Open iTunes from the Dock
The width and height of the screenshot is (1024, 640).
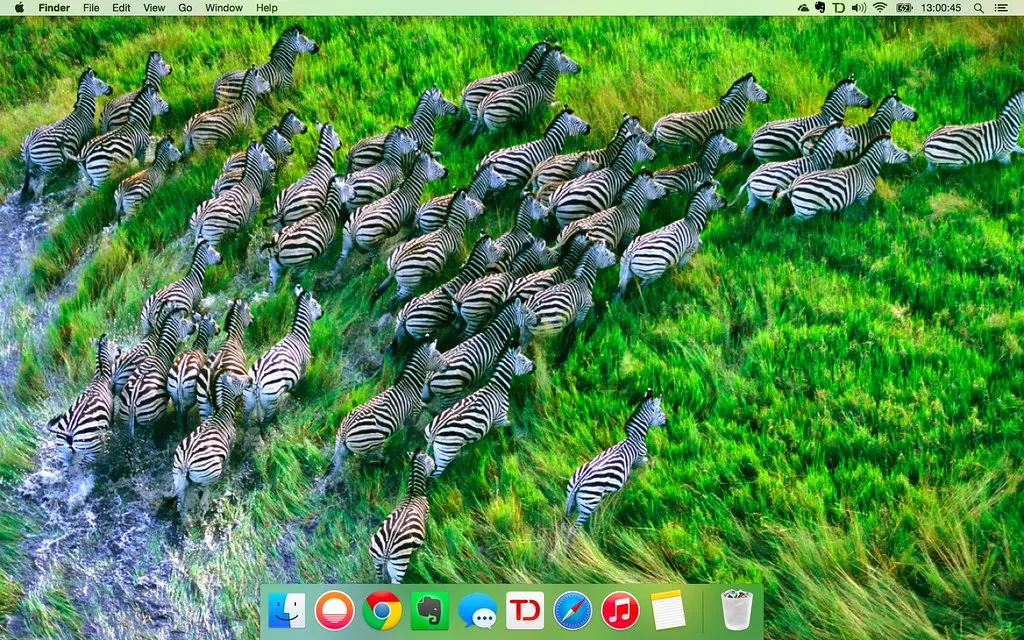(620, 611)
